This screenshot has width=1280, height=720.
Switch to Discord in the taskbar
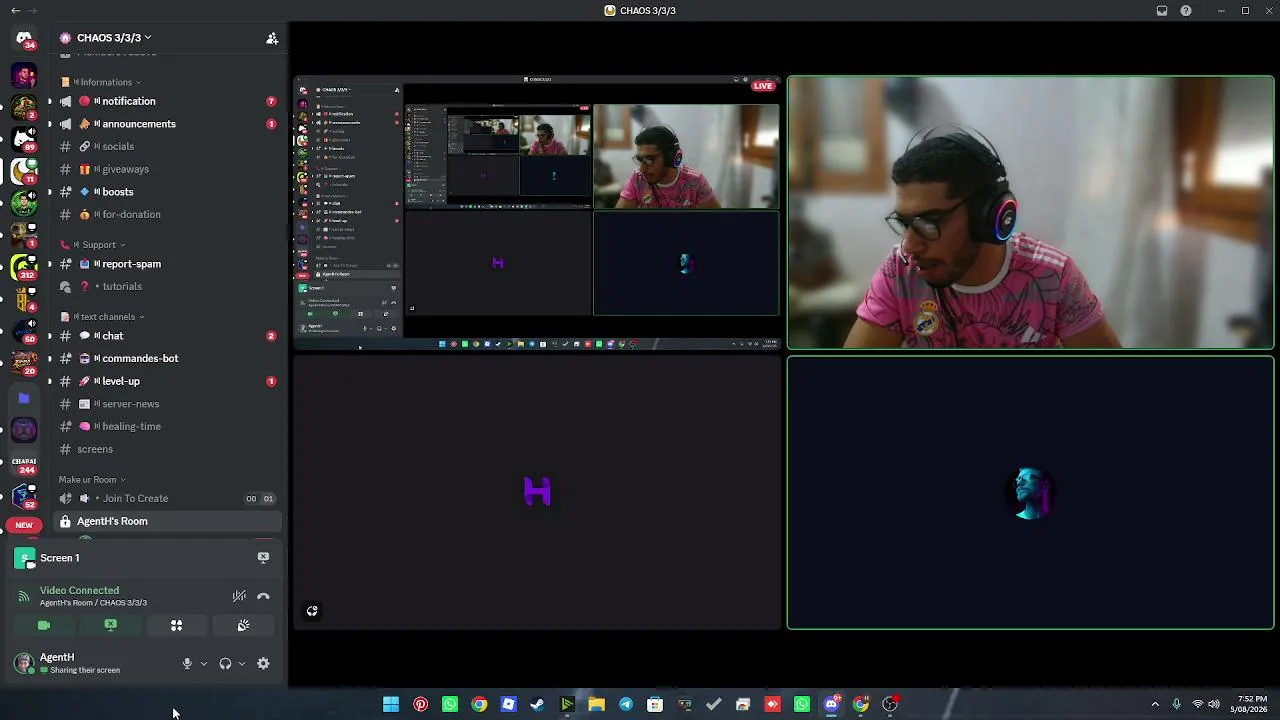click(831, 704)
